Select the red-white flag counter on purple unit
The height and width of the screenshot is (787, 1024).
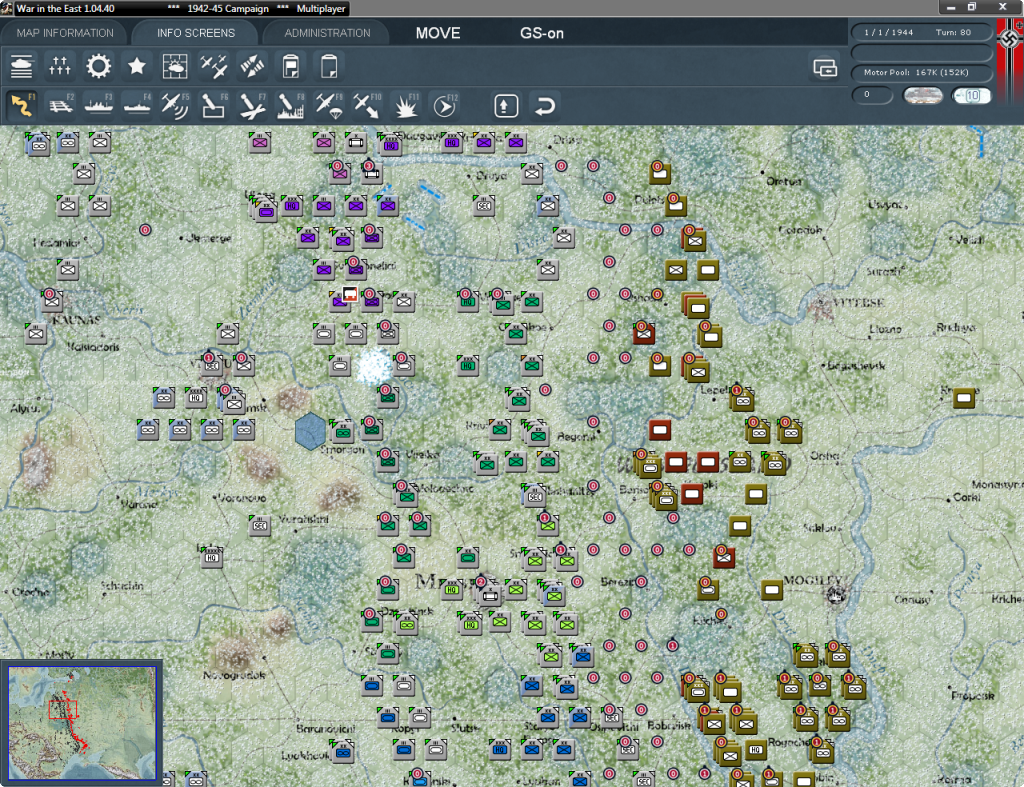(350, 294)
